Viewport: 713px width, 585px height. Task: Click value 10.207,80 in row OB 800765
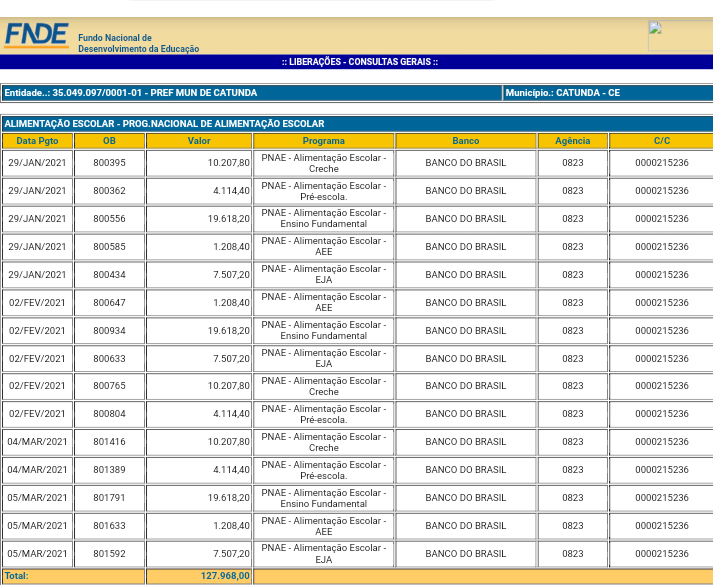pos(229,386)
